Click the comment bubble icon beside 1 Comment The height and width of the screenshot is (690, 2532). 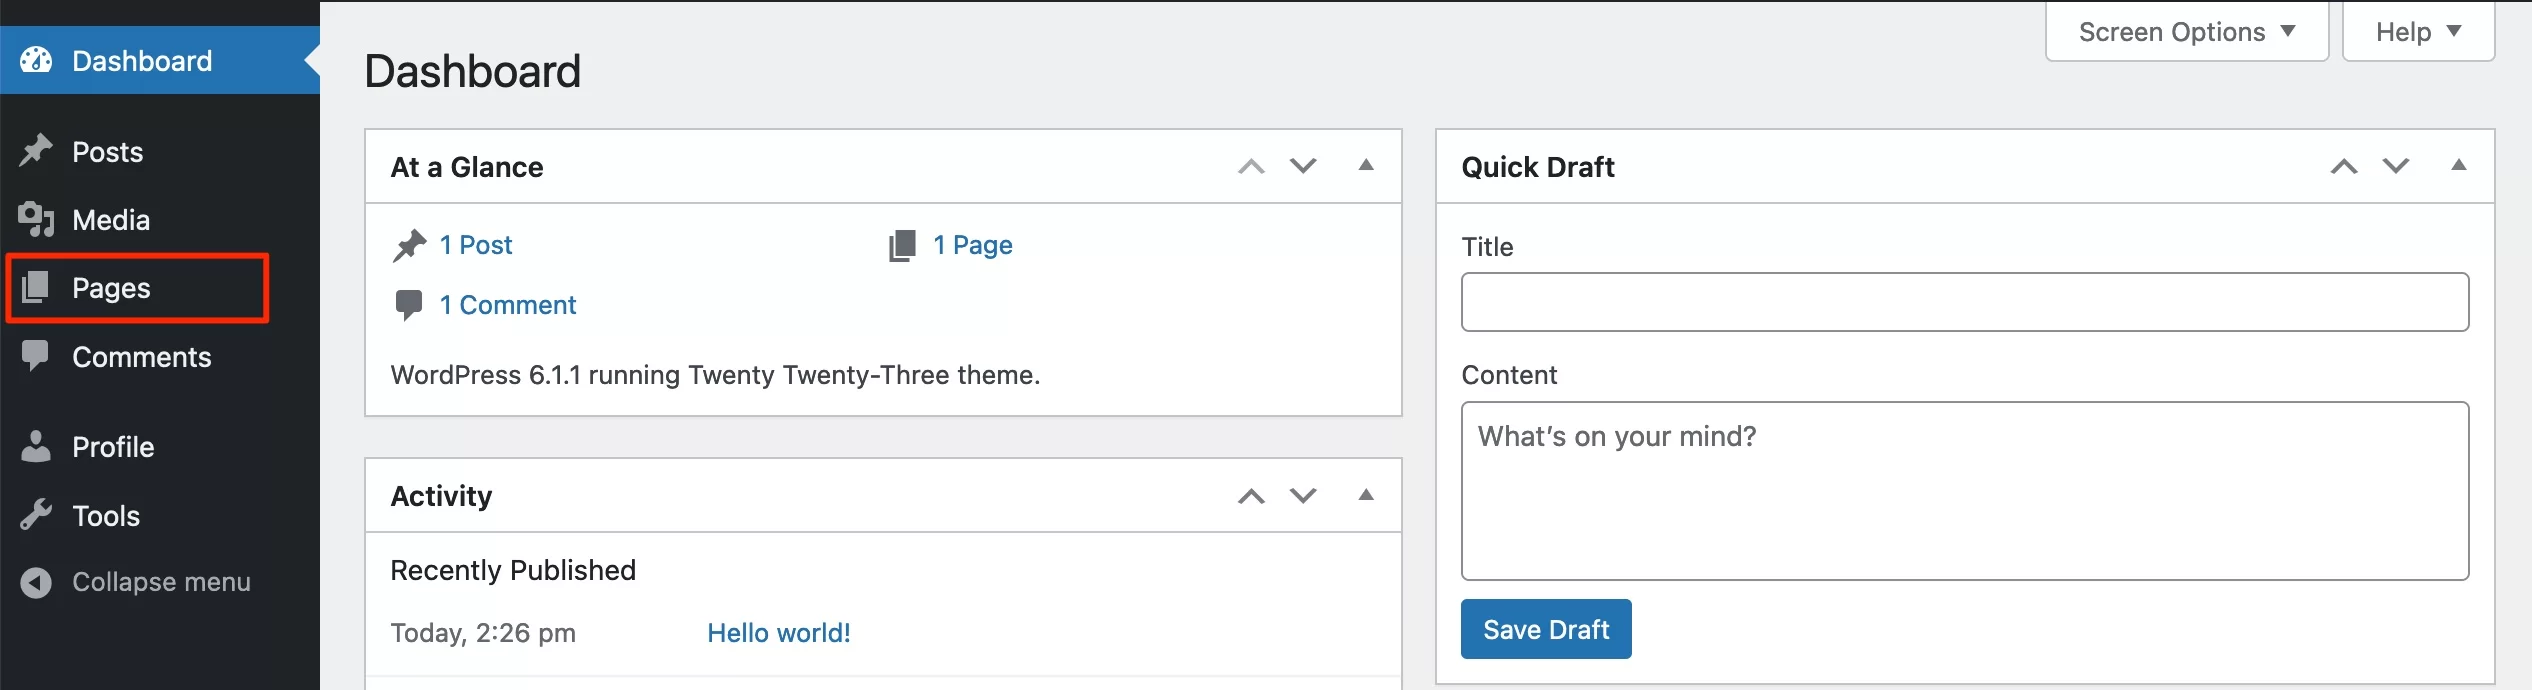tap(408, 305)
